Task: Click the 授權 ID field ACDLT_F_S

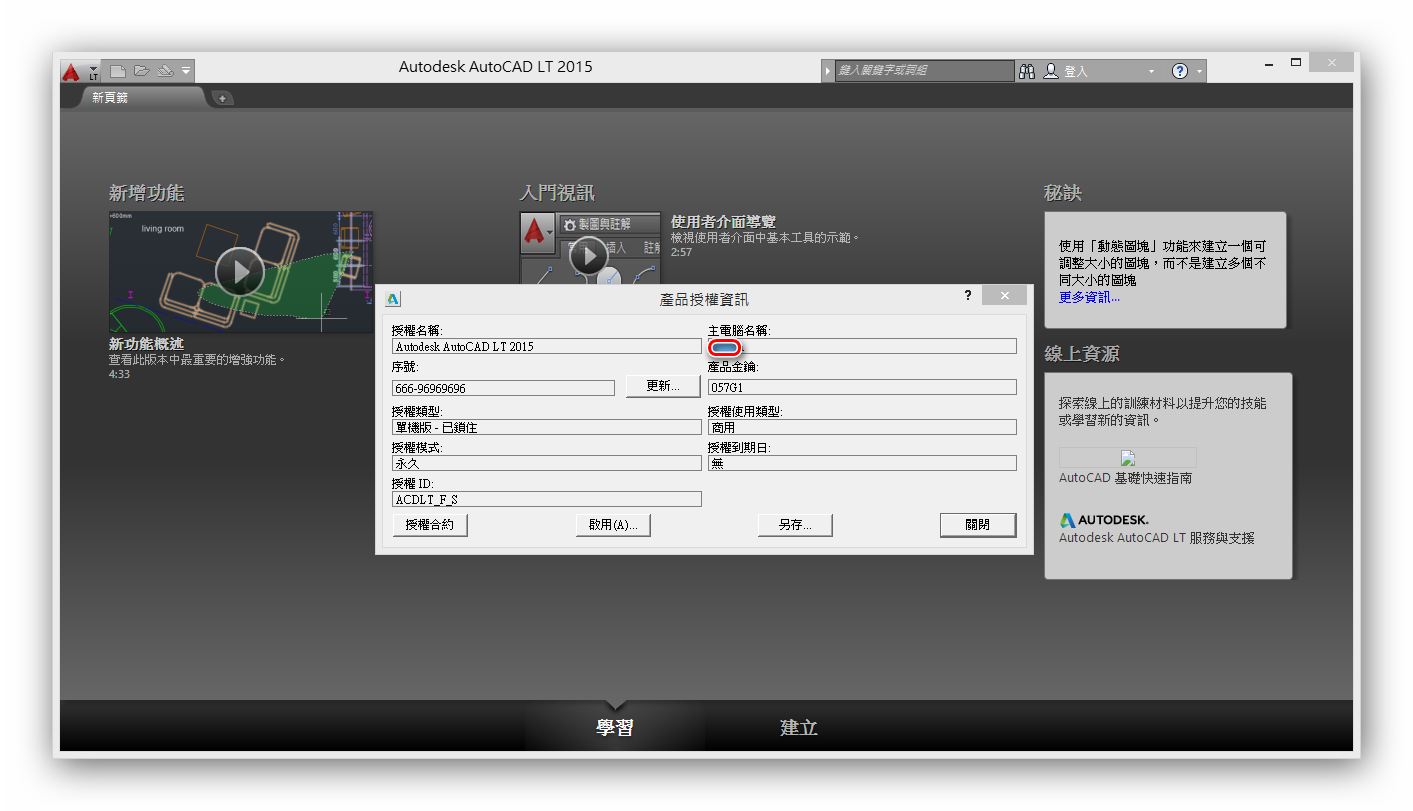Action: pyautogui.click(x=547, y=499)
